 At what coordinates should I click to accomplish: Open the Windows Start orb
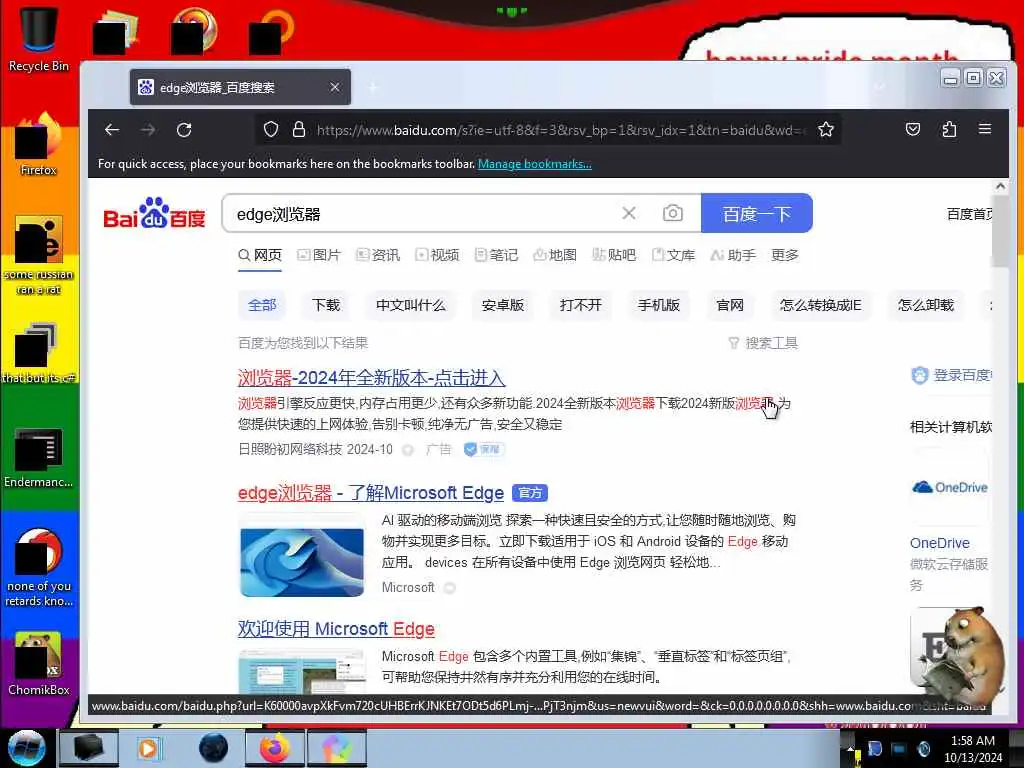pos(27,747)
